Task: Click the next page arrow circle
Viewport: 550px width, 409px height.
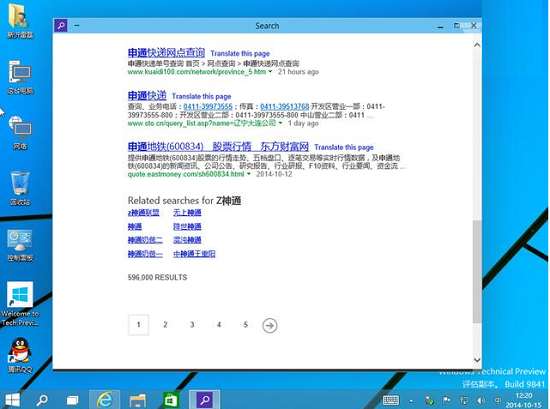Action: point(270,326)
